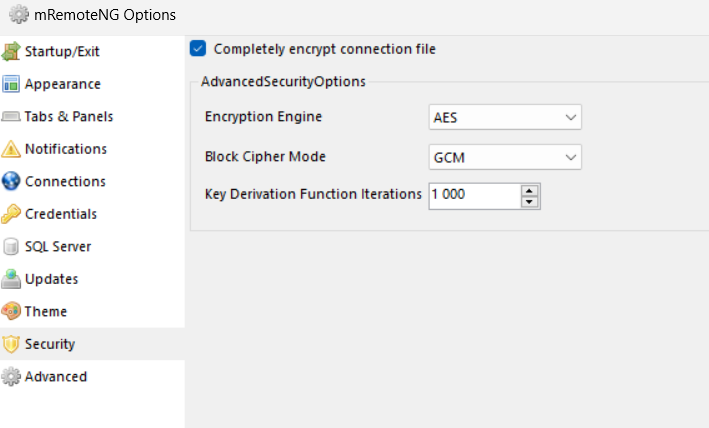Screen dimensions: 709x428
Task: Select the Appearance page icon
Action: pyautogui.click(x=11, y=84)
